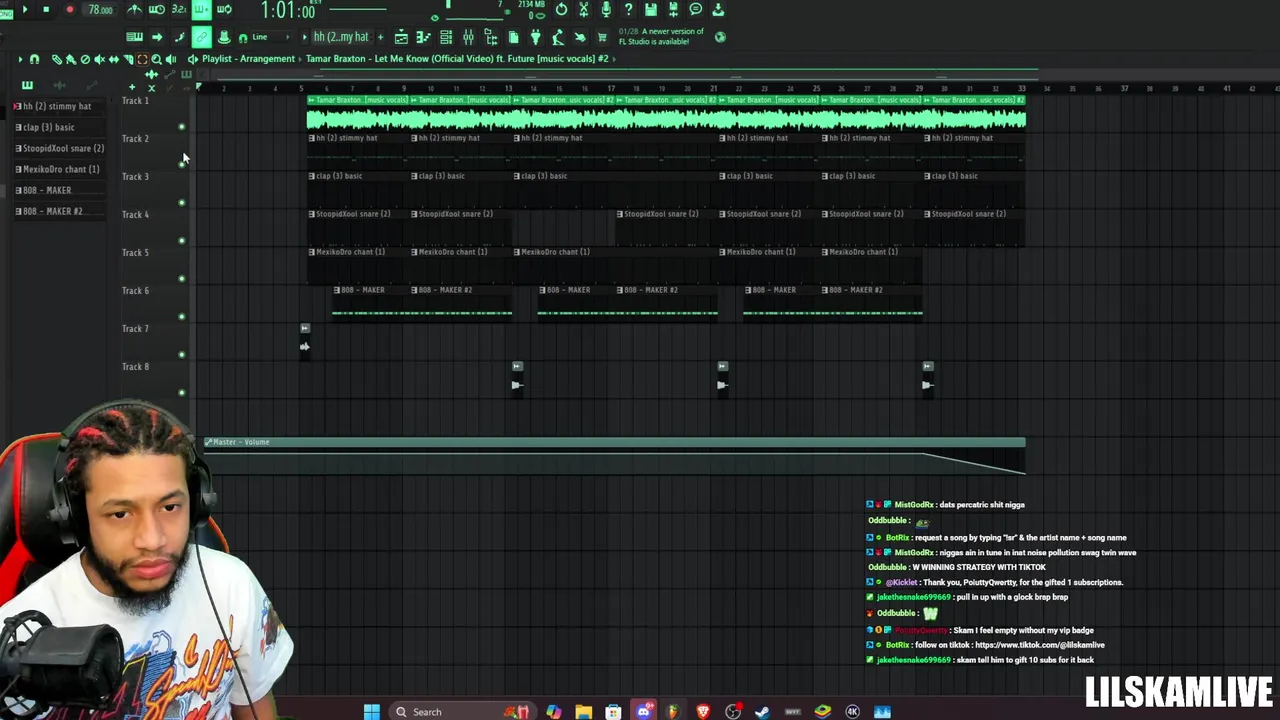Click the 'newer version of FL Studio' notice
This screenshot has height=720, width=1280.
661,37
